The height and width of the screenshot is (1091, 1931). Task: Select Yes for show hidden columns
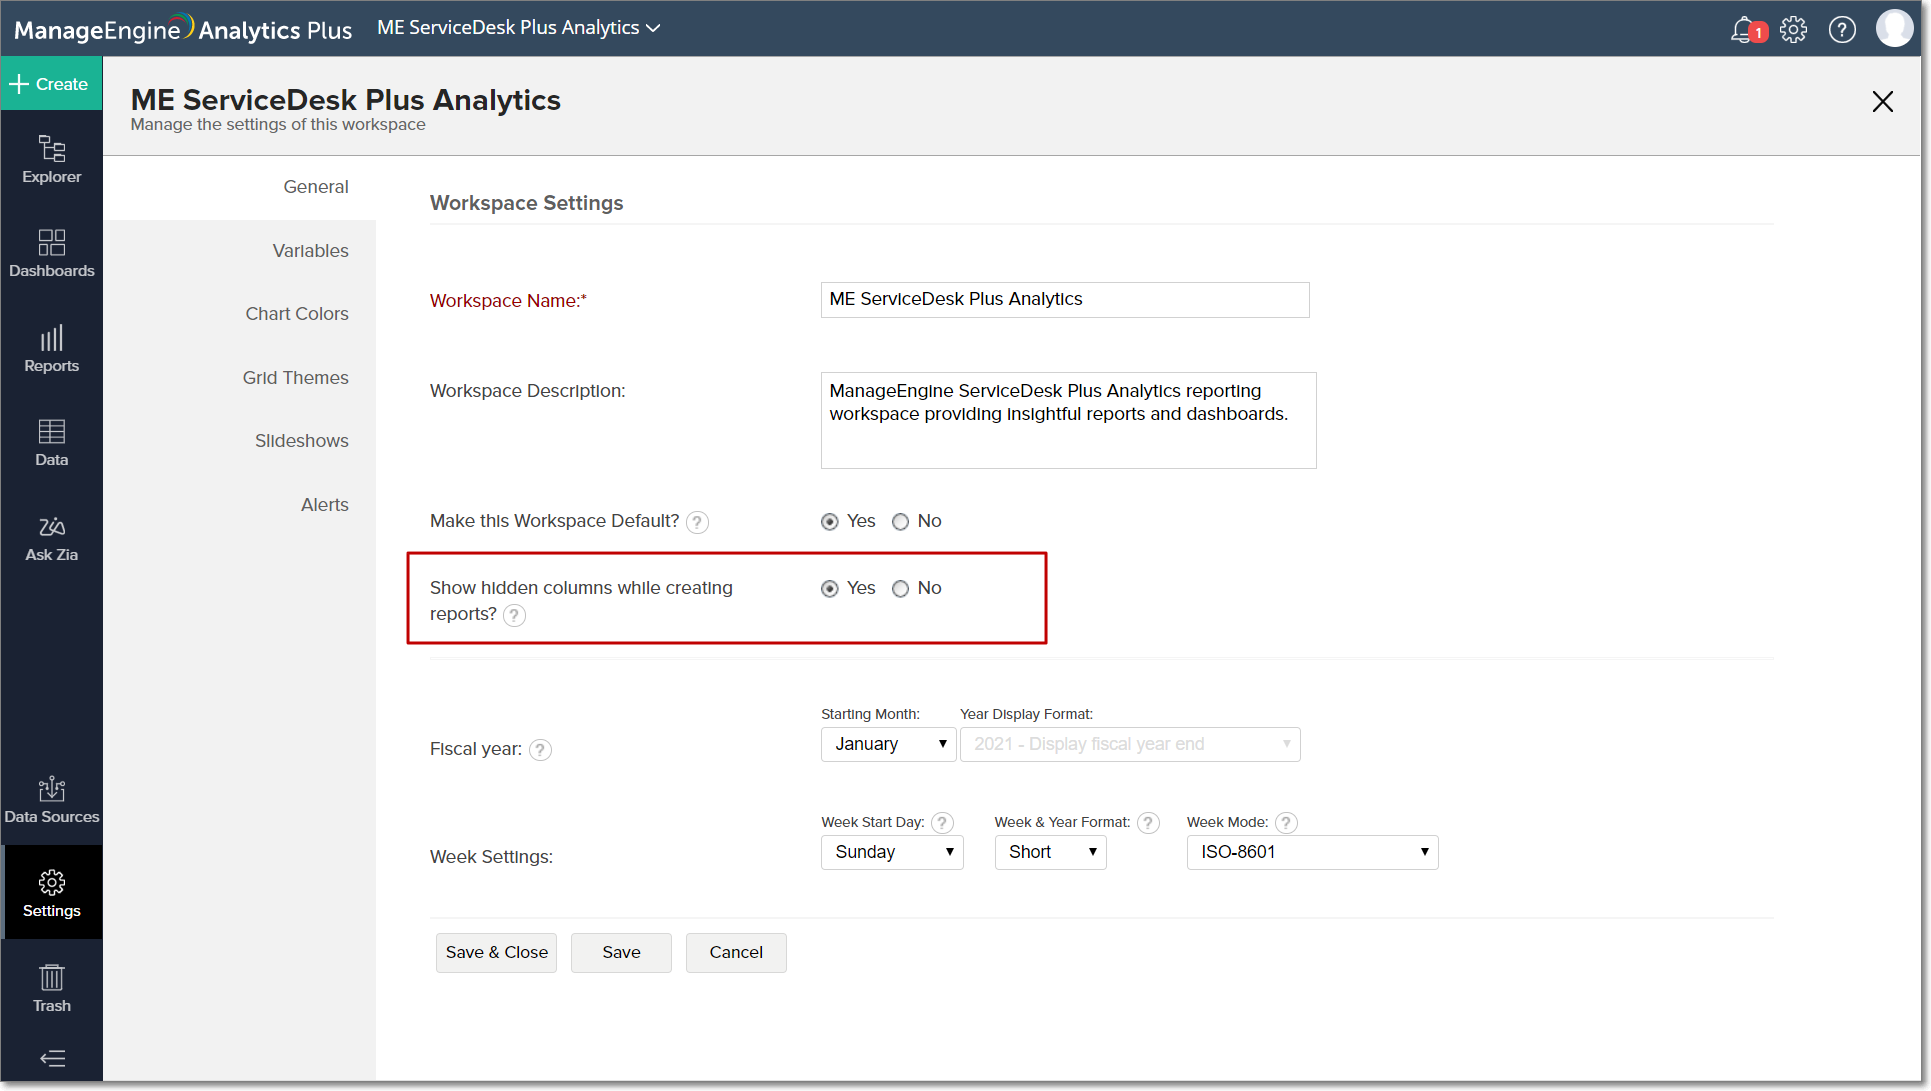pos(829,589)
